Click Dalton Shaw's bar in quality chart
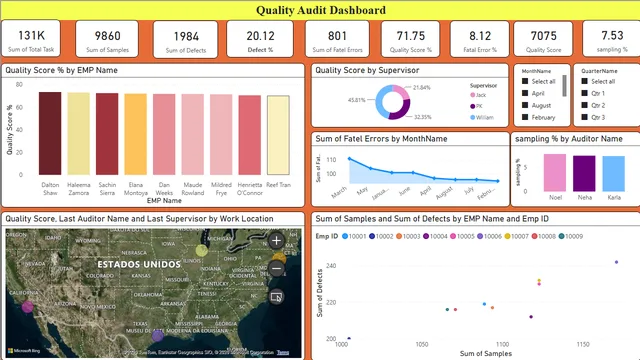The image size is (640, 360). tap(50, 133)
